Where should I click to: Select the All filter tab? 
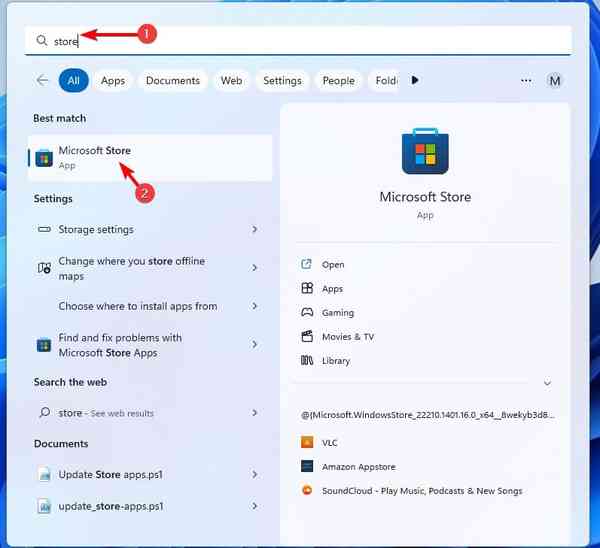(73, 80)
